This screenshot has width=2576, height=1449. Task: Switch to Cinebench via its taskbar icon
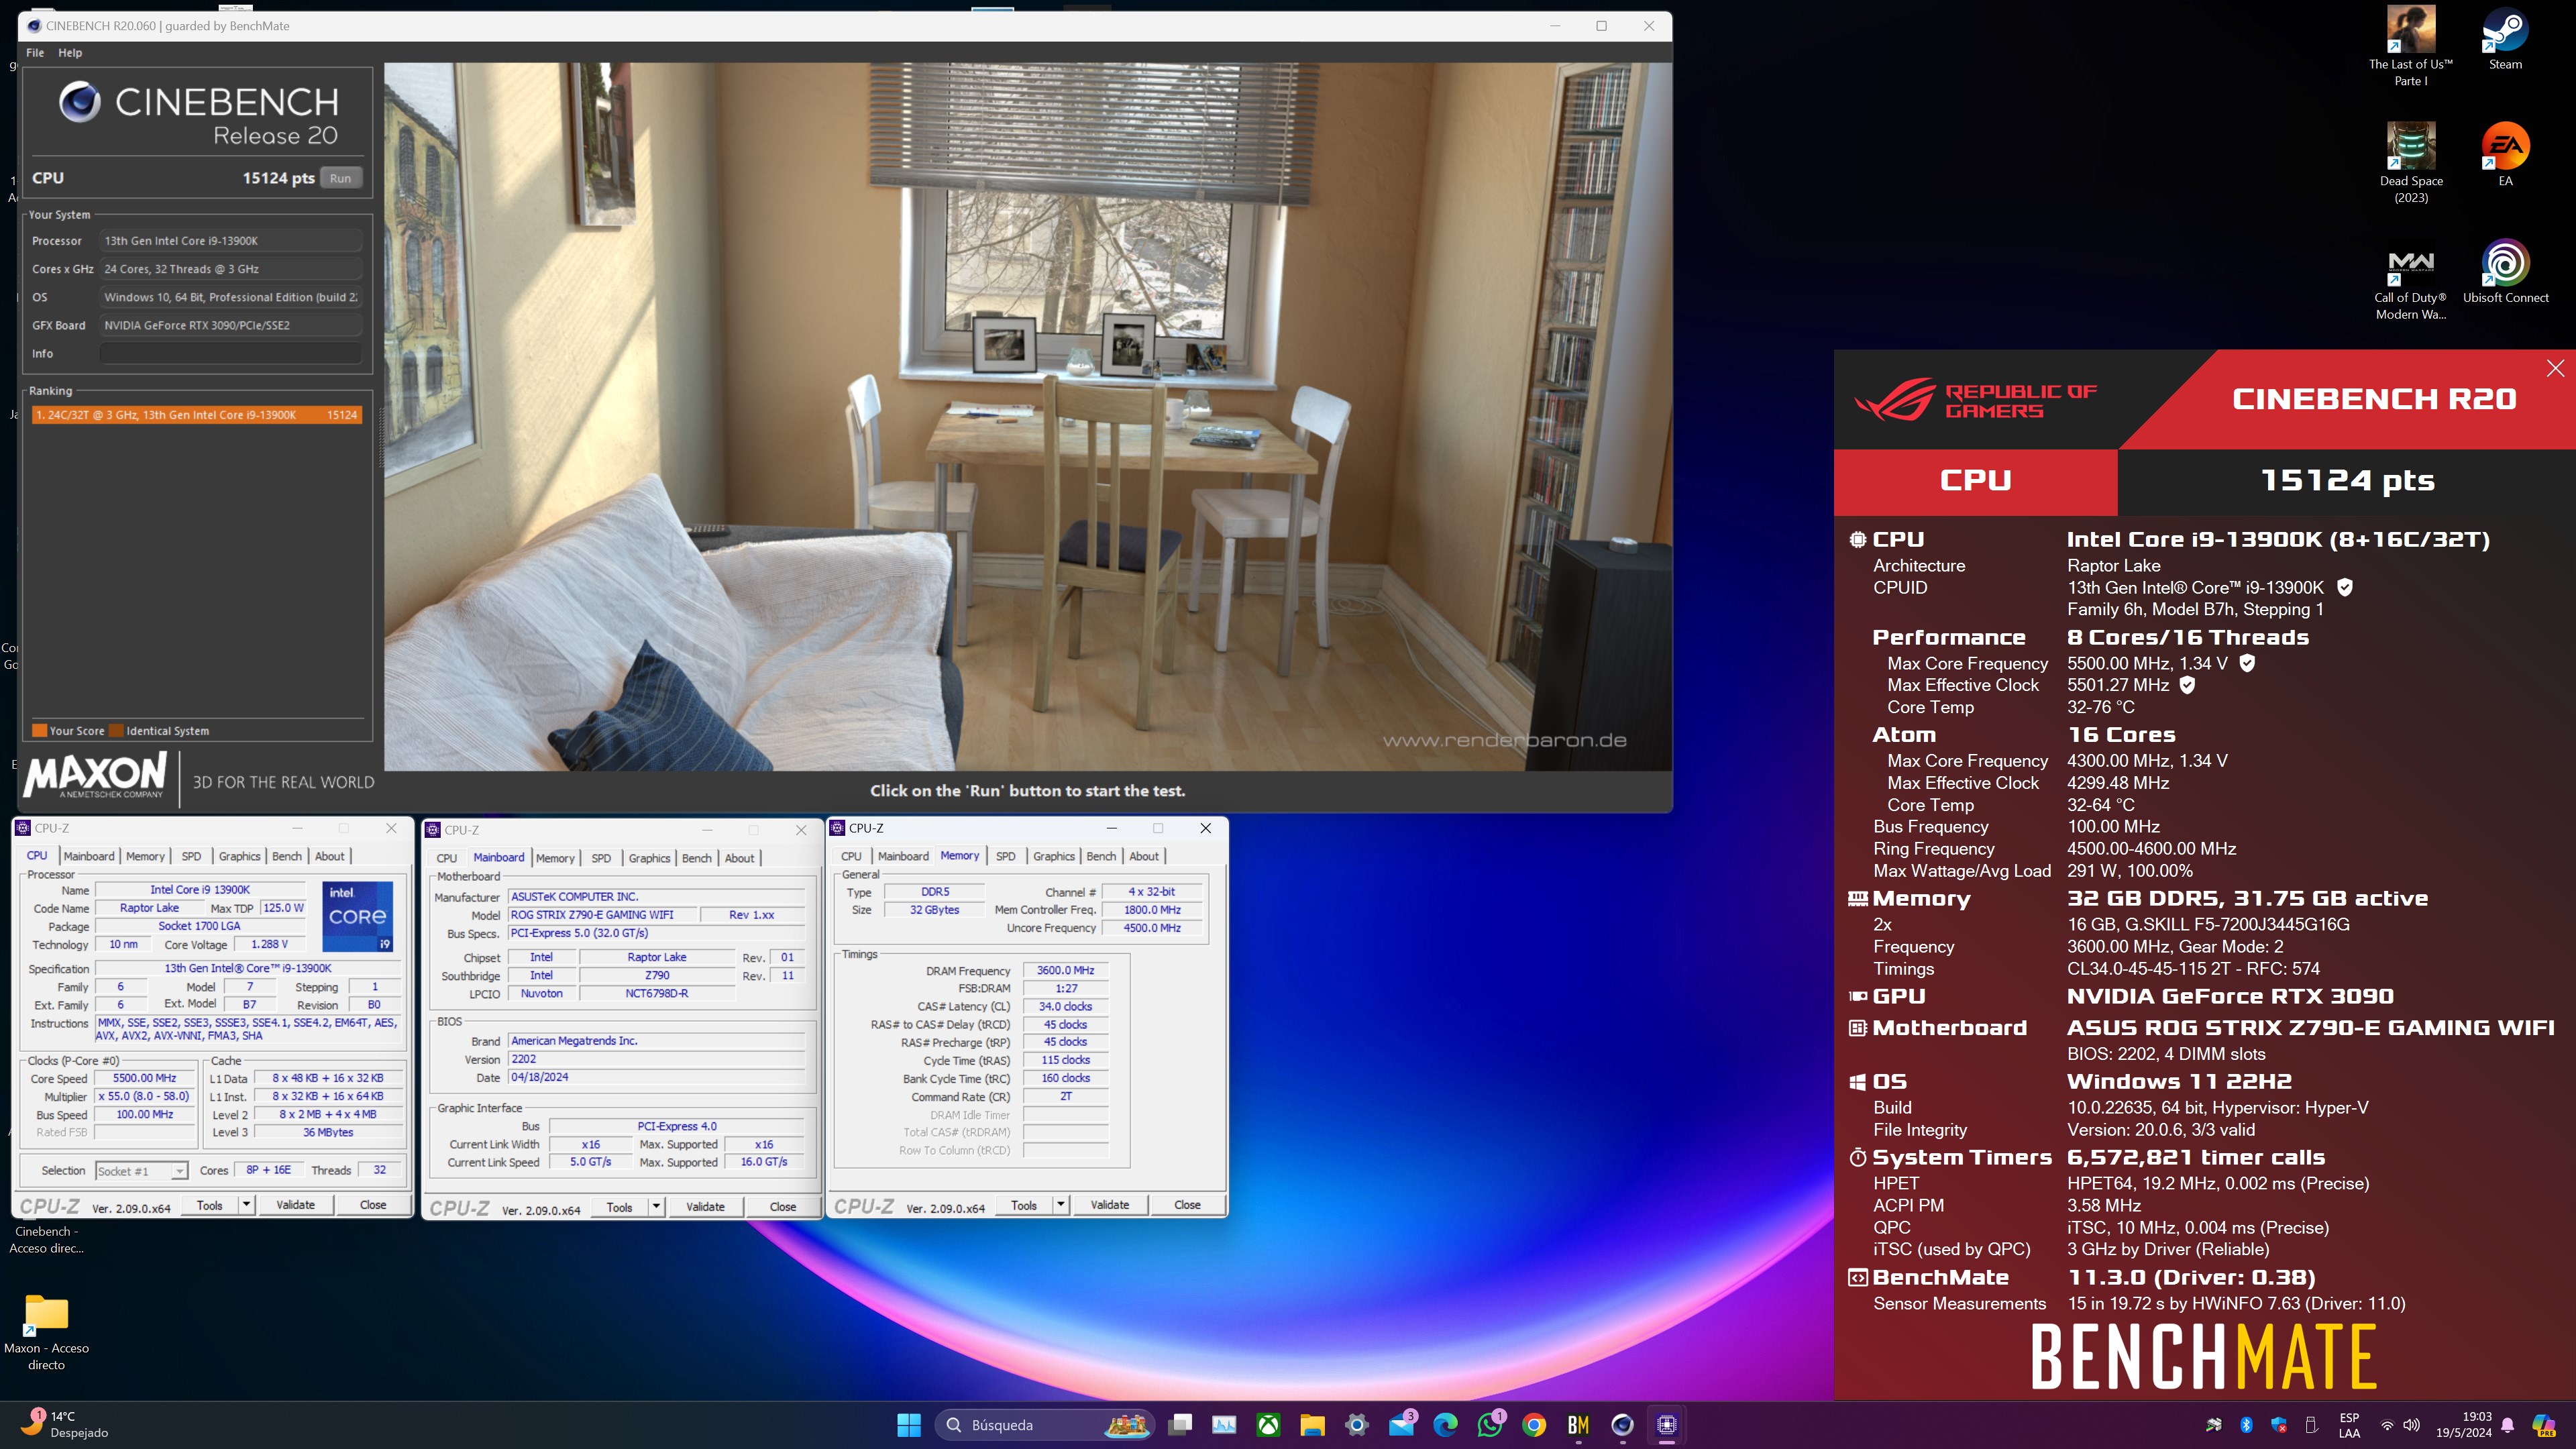pos(1622,1425)
